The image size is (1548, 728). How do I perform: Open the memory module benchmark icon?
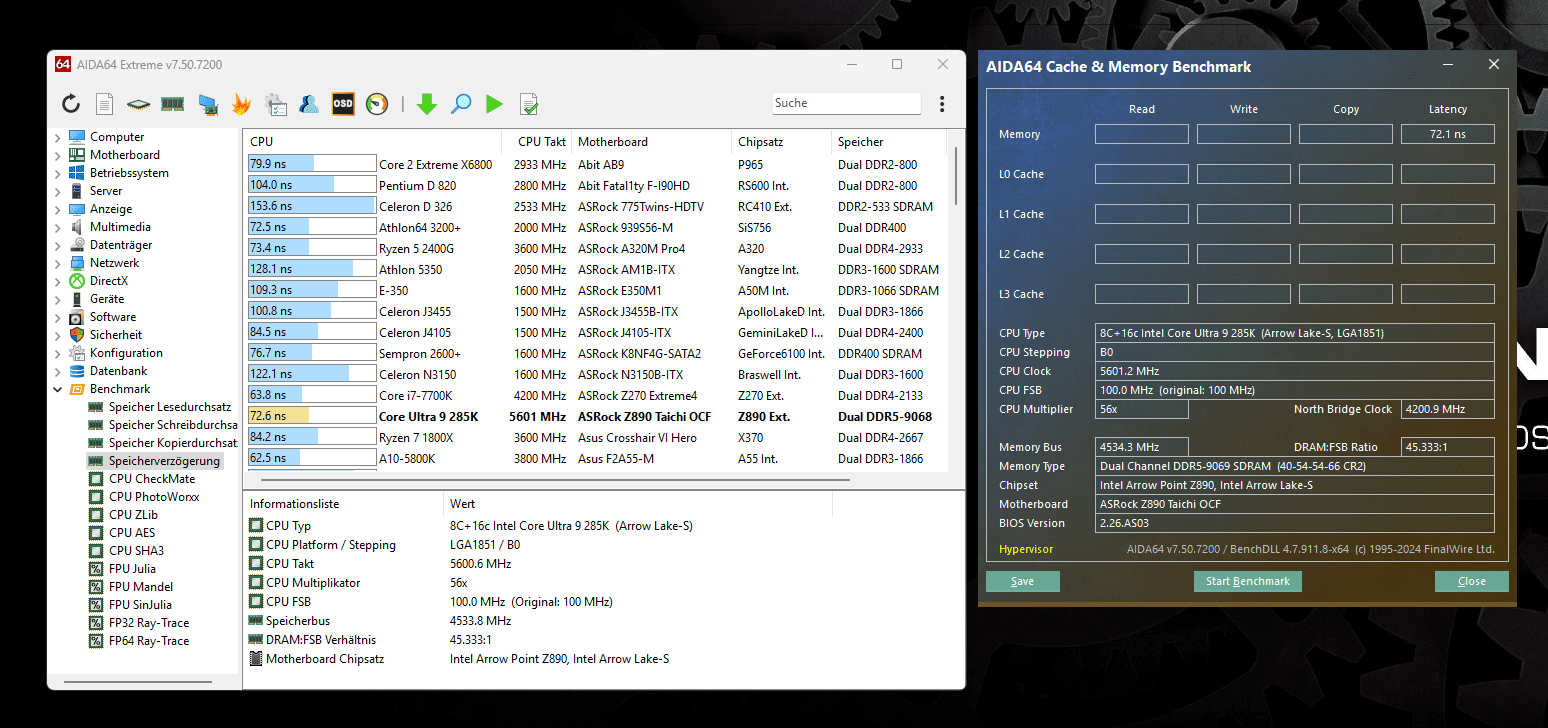173,103
